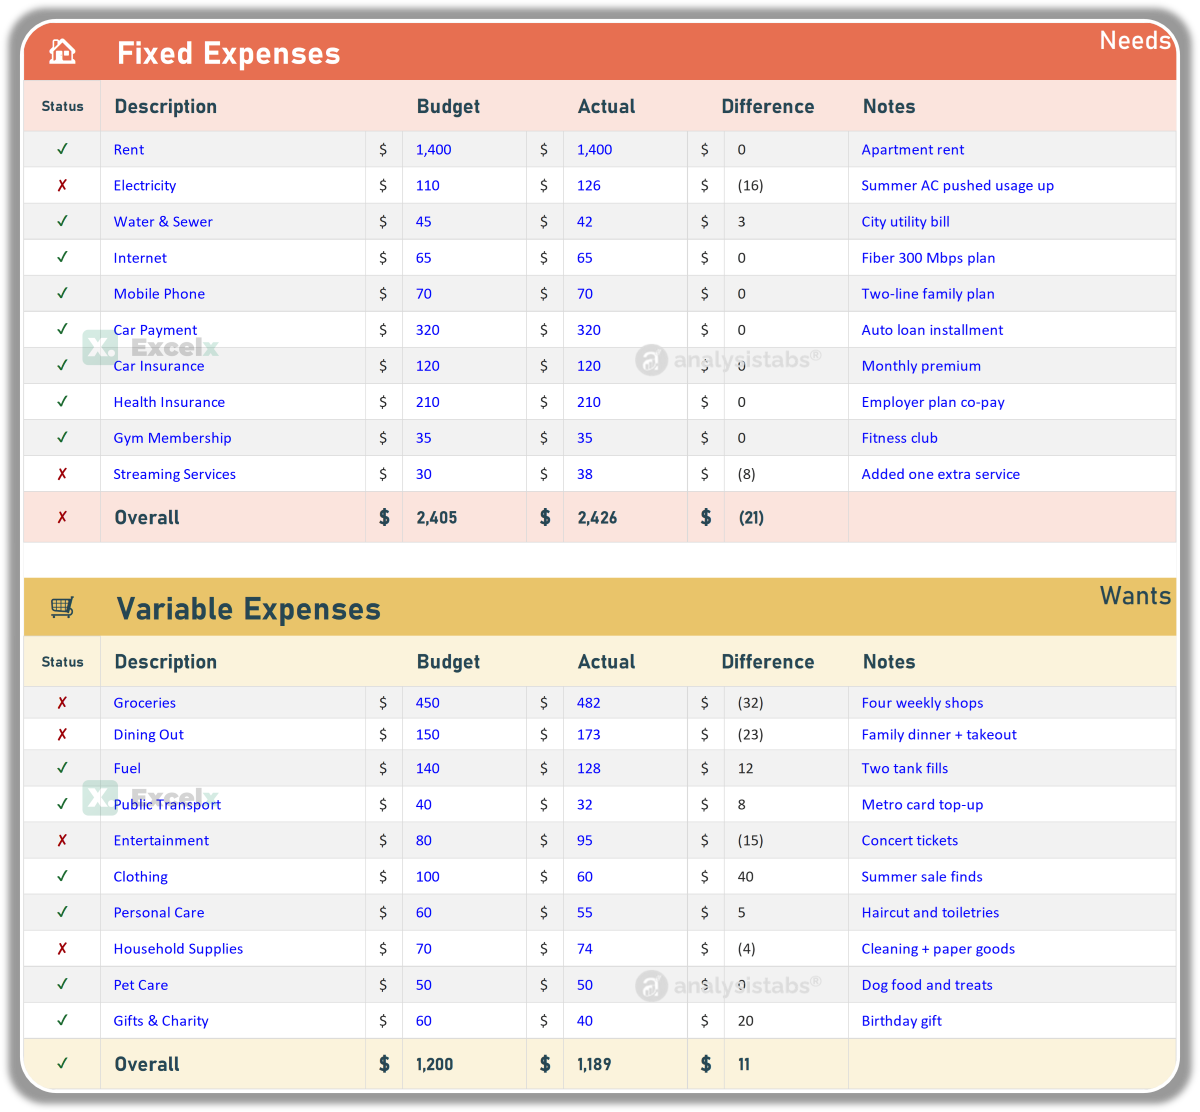
Task: Click the check mark status for Health Insurance
Action: tap(62, 401)
